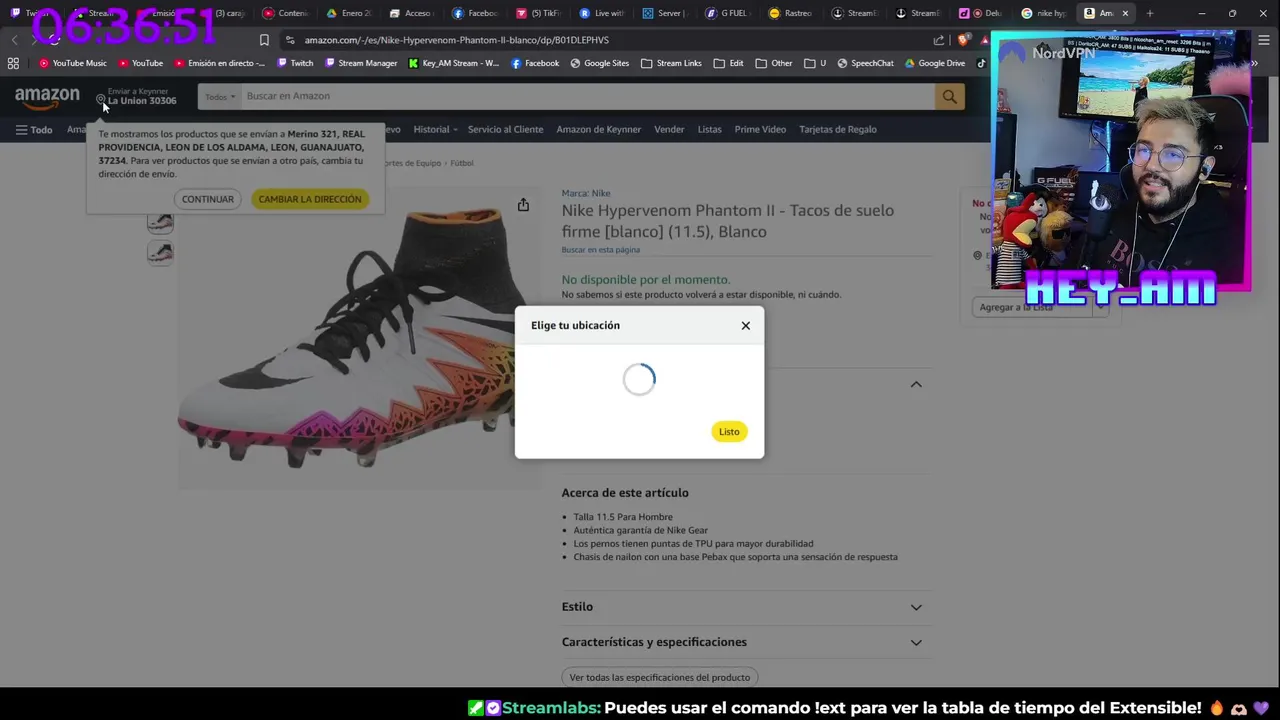1280x720 pixels.
Task: Click the search magnifier button
Action: (949, 96)
